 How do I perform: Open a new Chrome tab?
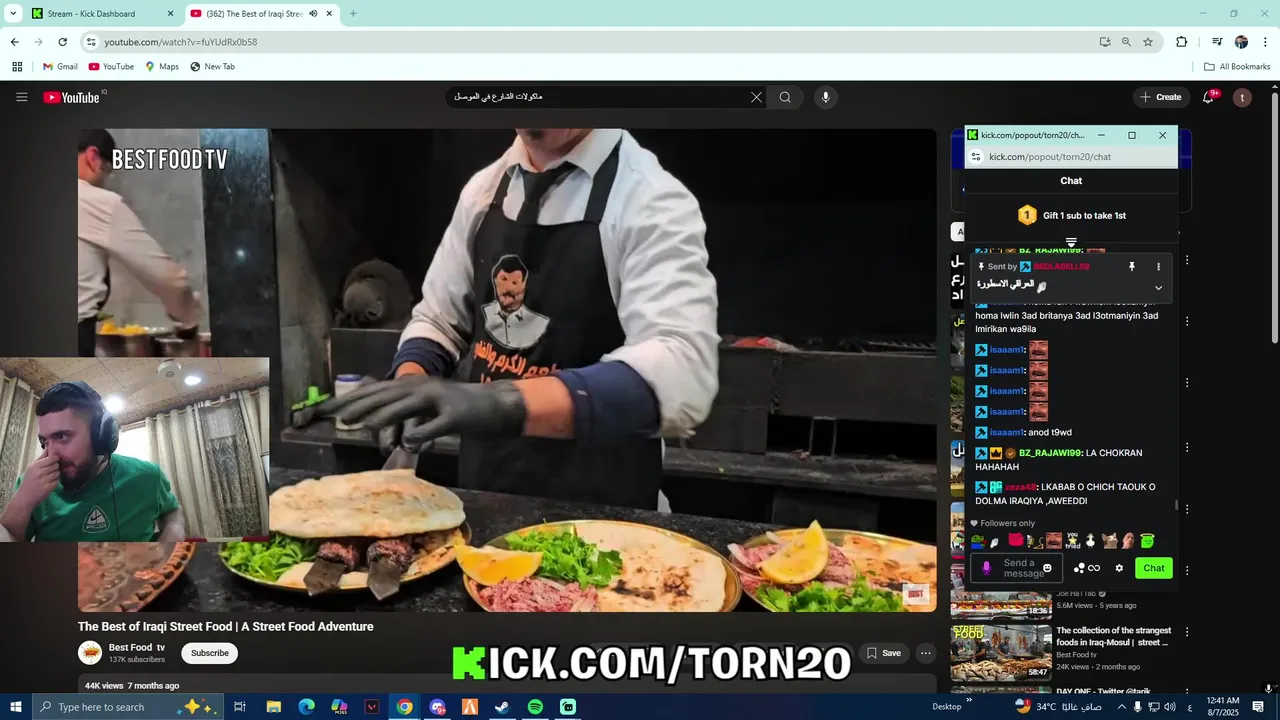353,14
